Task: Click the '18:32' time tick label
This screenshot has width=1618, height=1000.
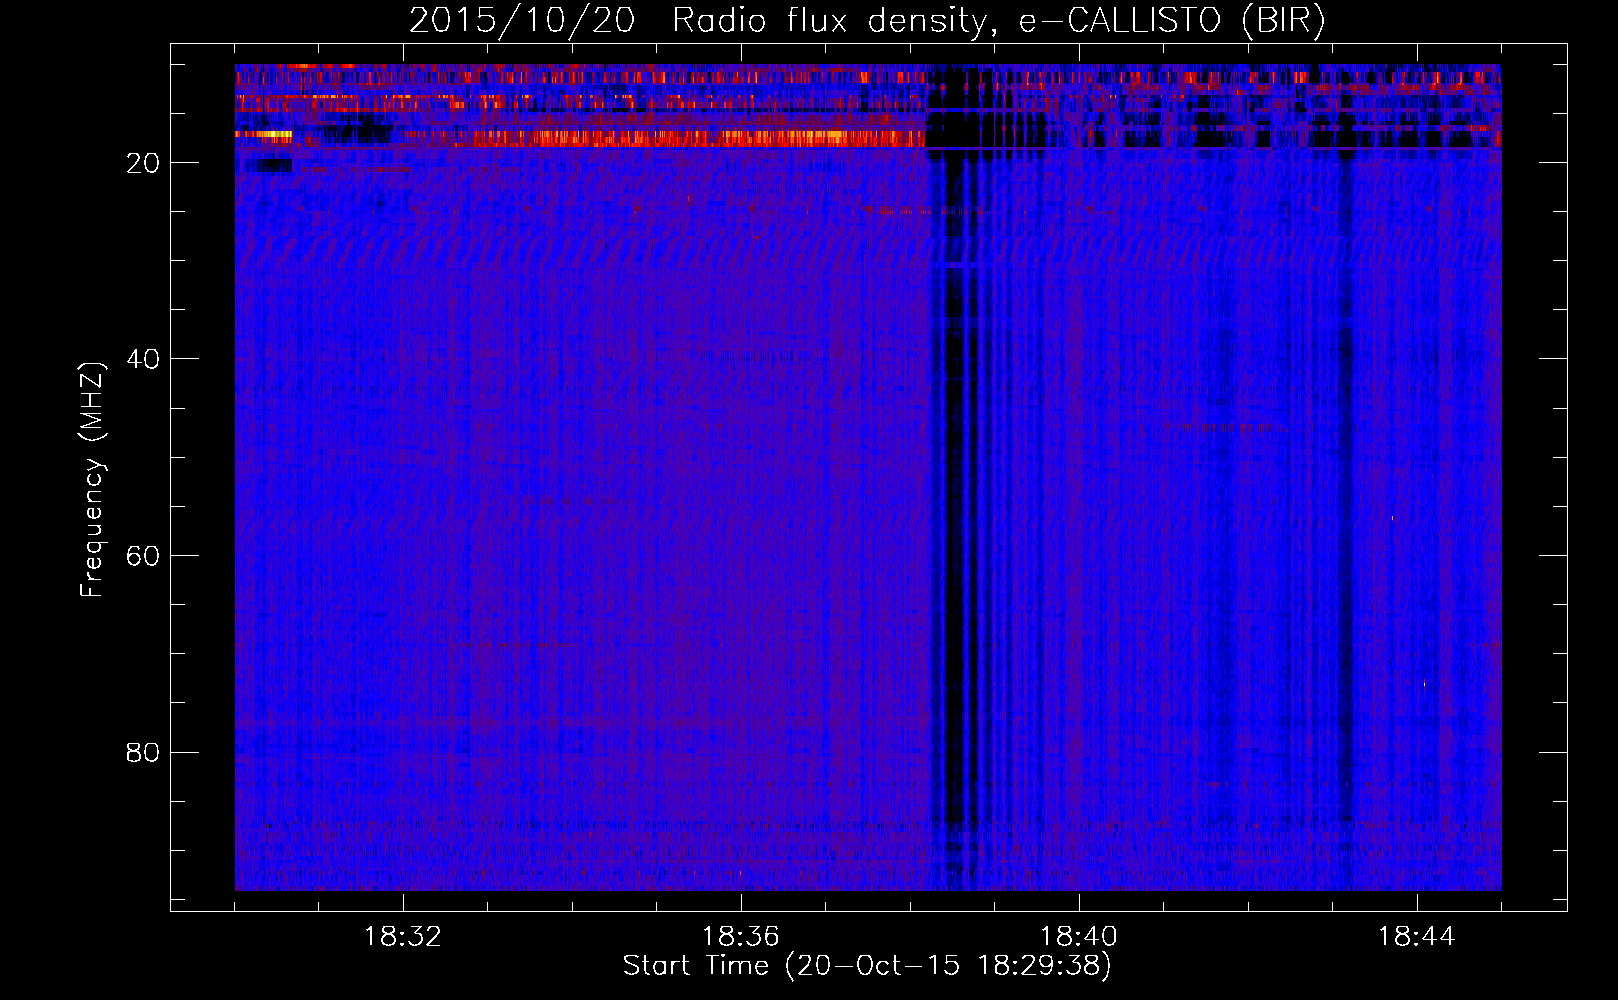Action: 403,937
